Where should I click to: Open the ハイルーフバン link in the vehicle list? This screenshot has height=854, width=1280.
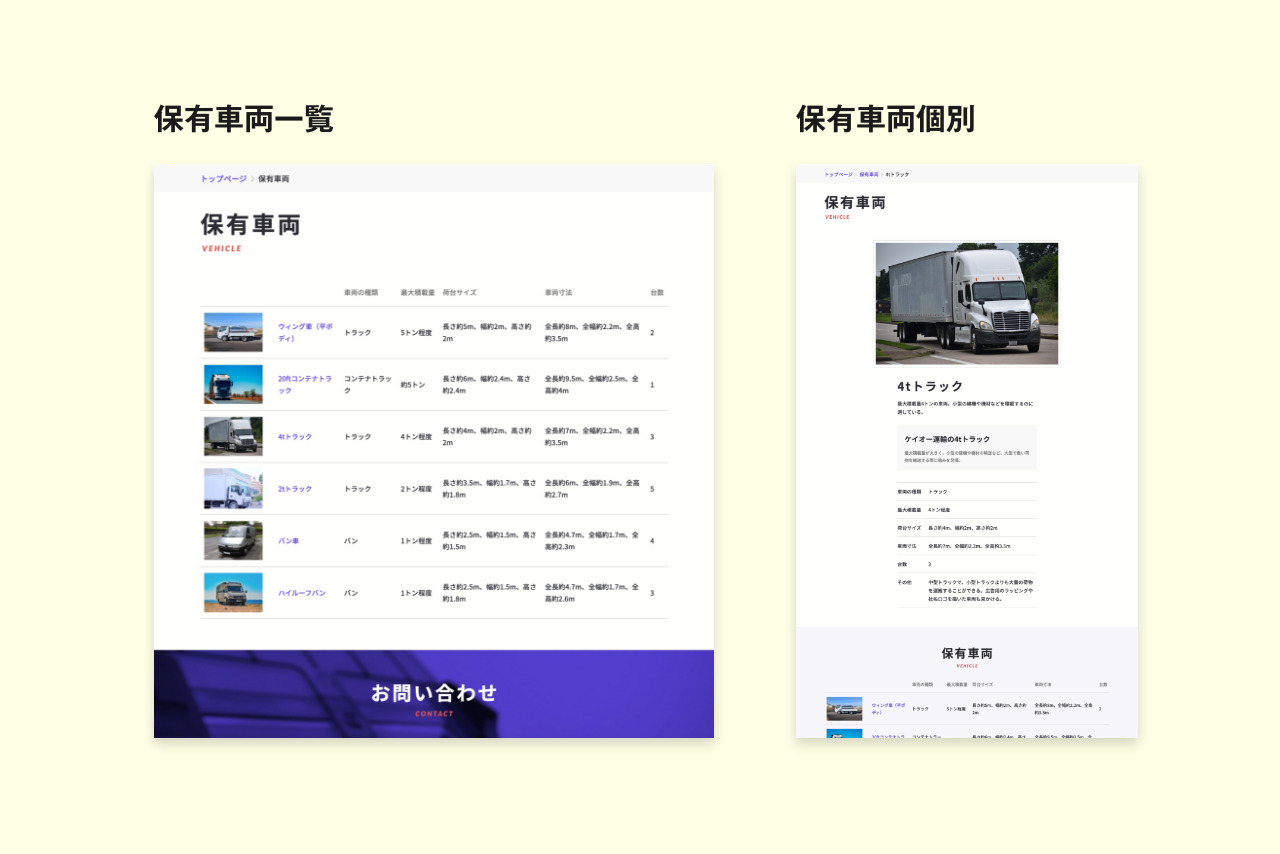click(x=302, y=593)
